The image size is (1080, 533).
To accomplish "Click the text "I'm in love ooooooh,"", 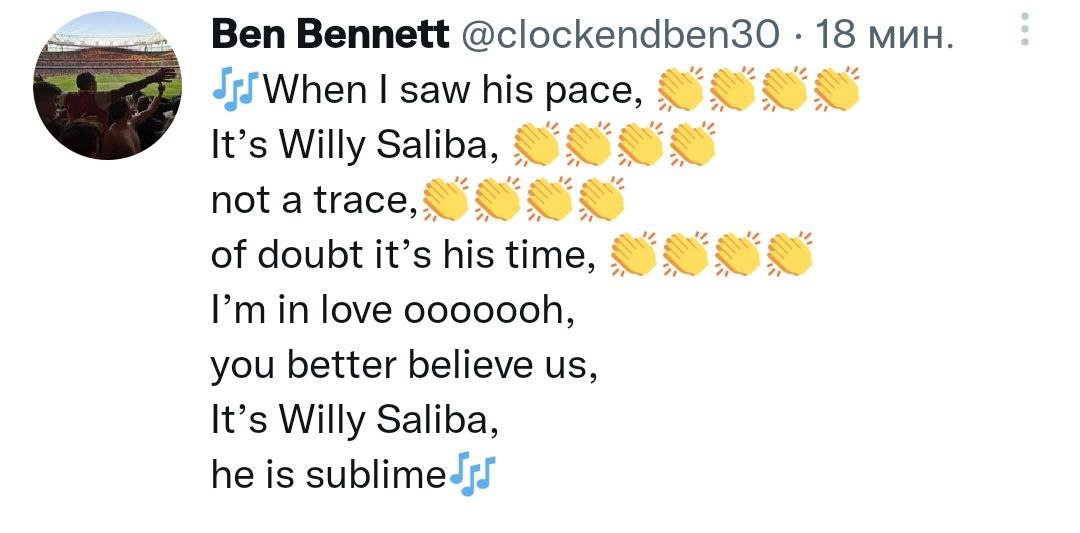I will pyautogui.click(x=393, y=312).
